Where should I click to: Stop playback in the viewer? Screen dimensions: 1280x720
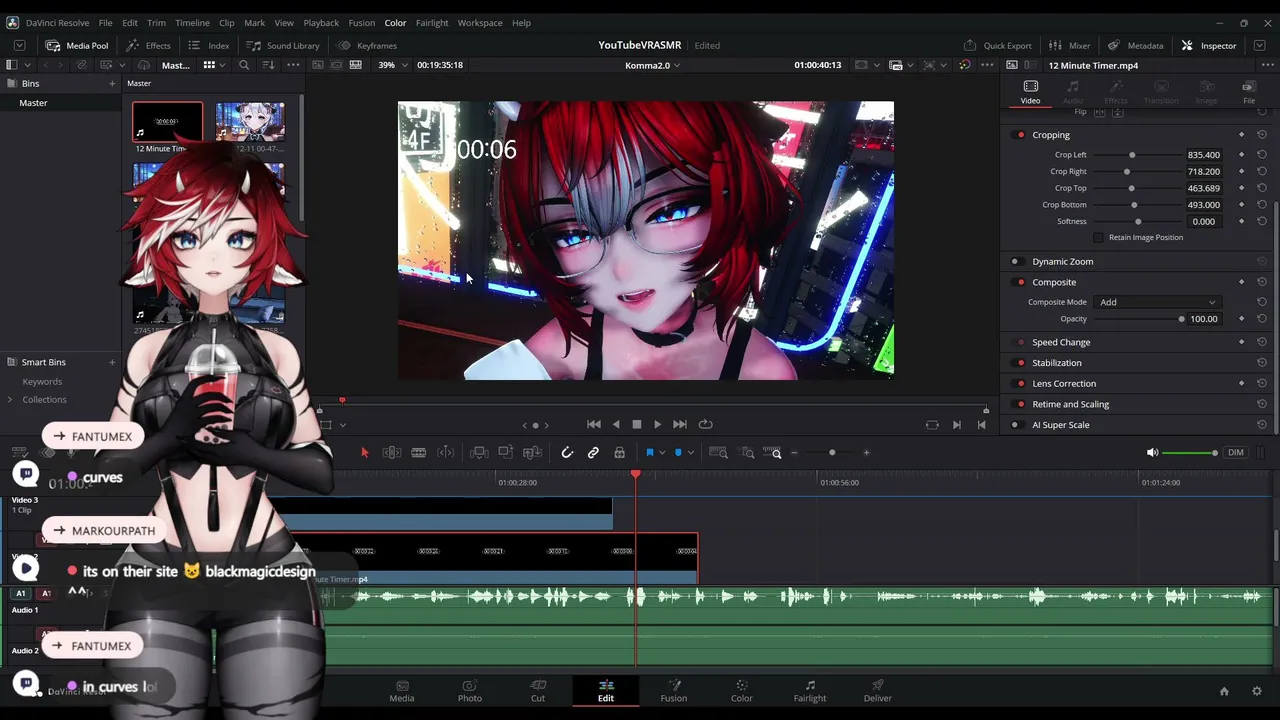click(x=637, y=424)
